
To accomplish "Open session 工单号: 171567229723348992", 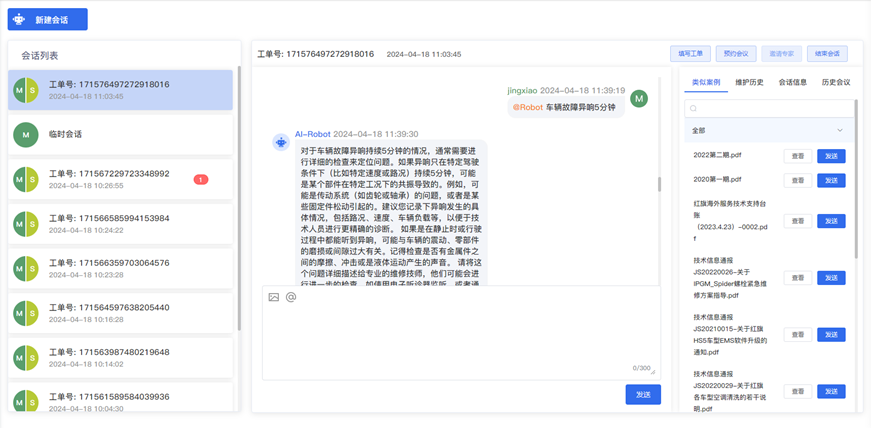I will pyautogui.click(x=120, y=180).
